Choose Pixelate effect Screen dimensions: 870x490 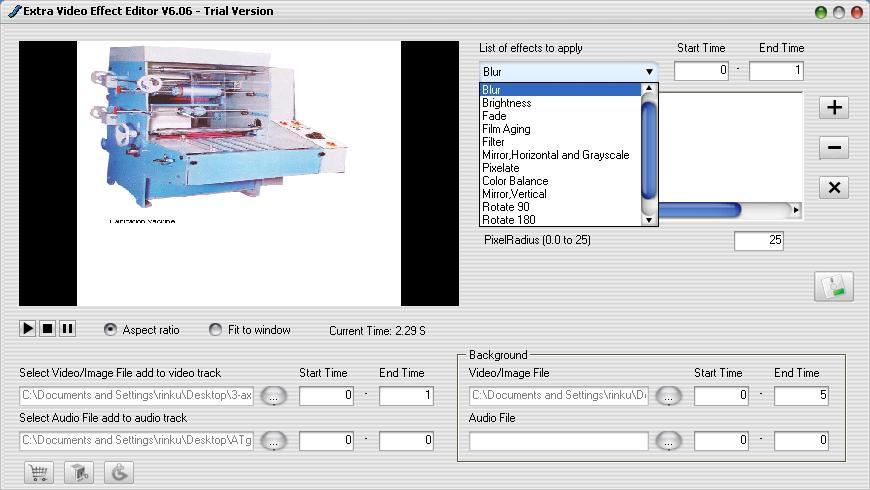(x=560, y=168)
